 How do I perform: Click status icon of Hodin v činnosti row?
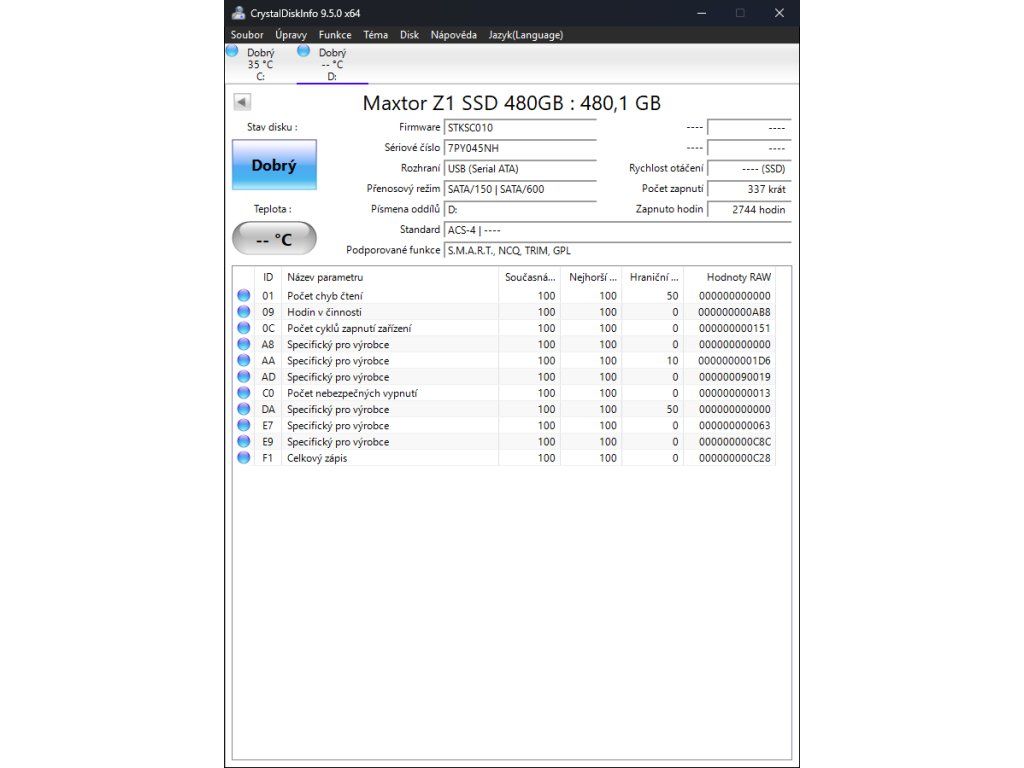243,312
